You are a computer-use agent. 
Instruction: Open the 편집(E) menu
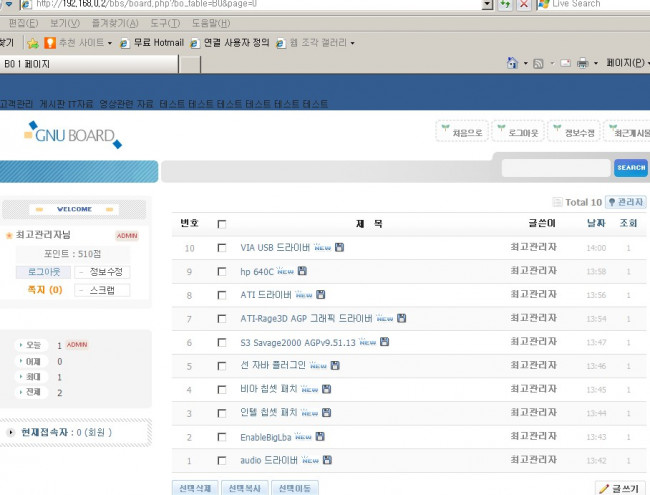(23, 23)
